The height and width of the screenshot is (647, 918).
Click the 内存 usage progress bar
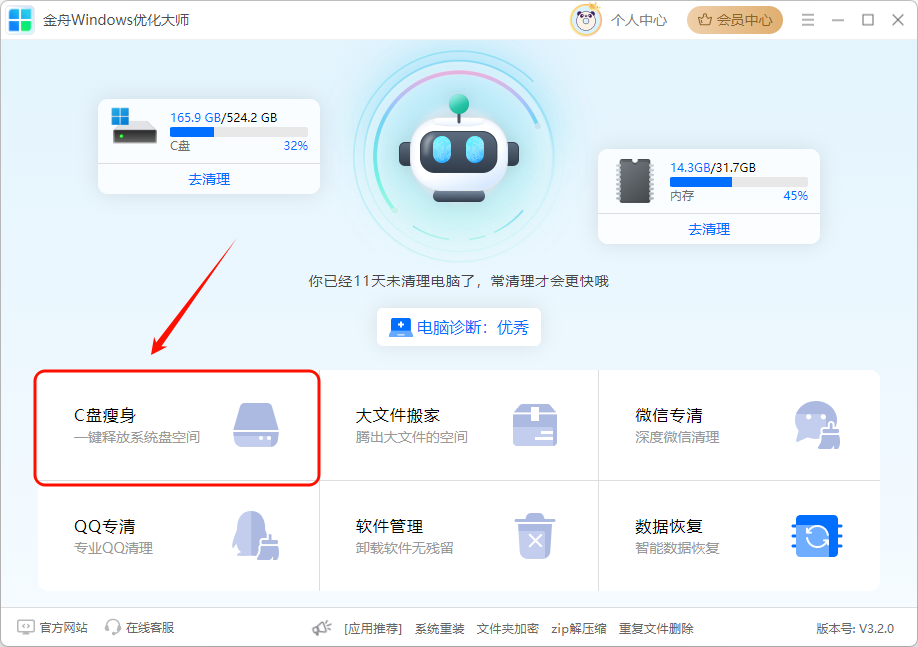739,182
